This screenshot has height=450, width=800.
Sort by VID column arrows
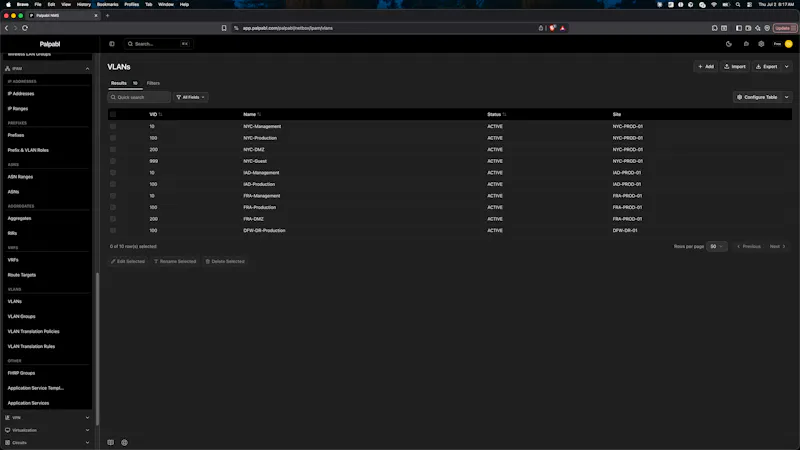[x=160, y=114]
